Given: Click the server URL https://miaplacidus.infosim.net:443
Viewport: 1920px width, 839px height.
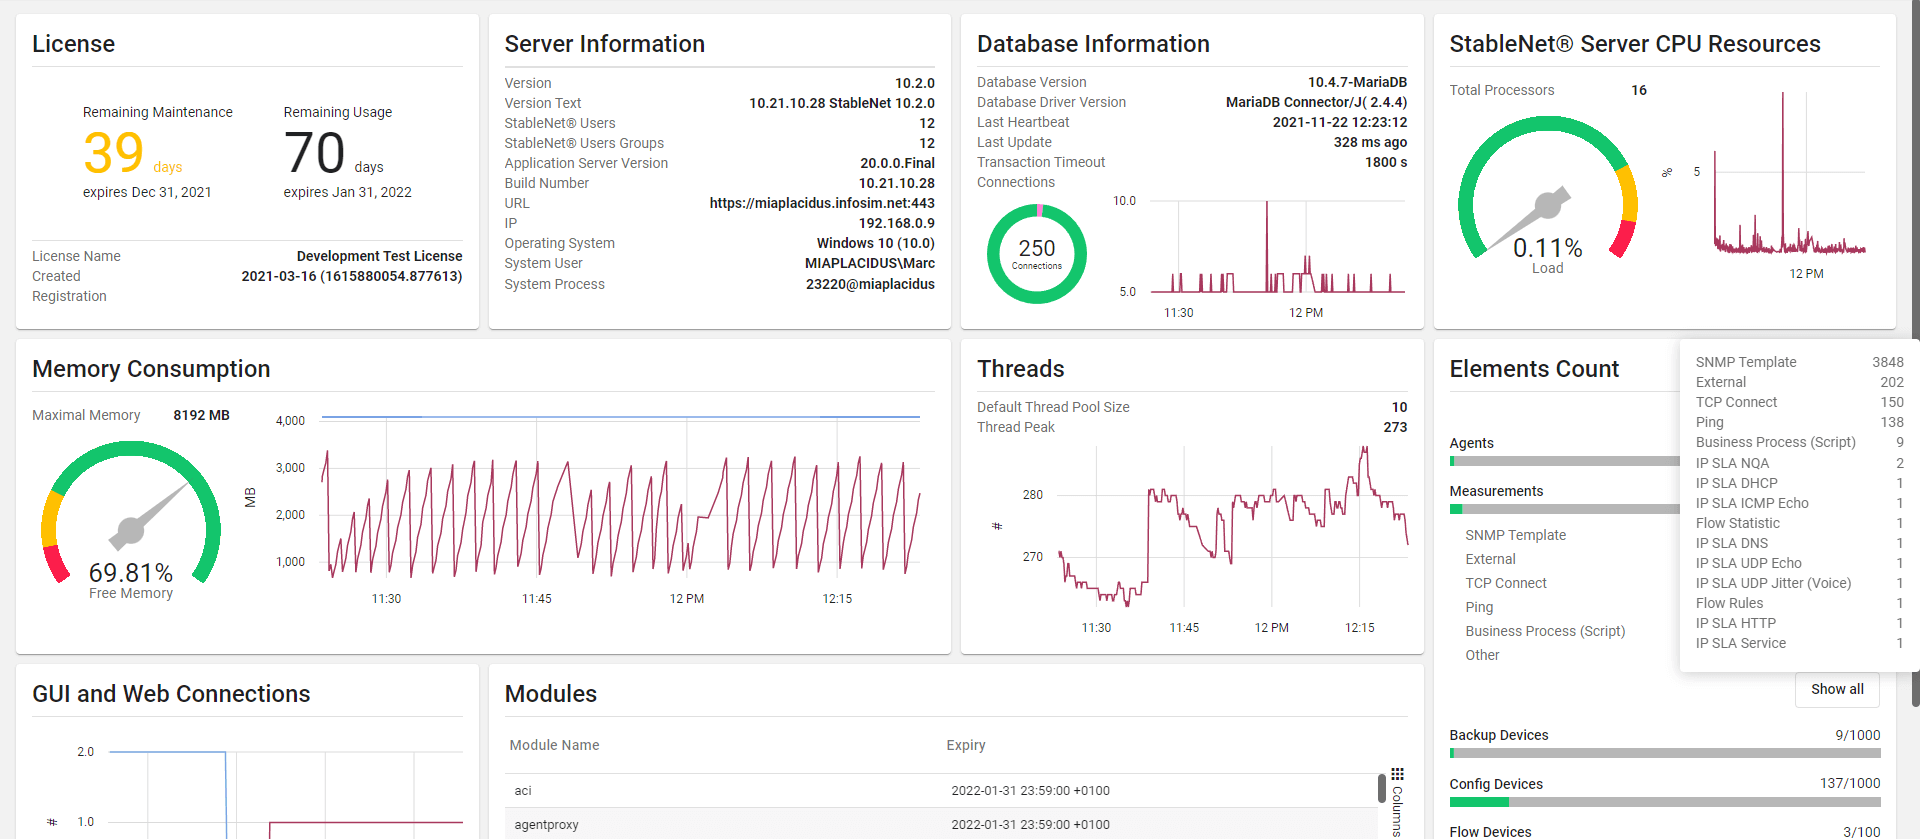Looking at the screenshot, I should (822, 203).
